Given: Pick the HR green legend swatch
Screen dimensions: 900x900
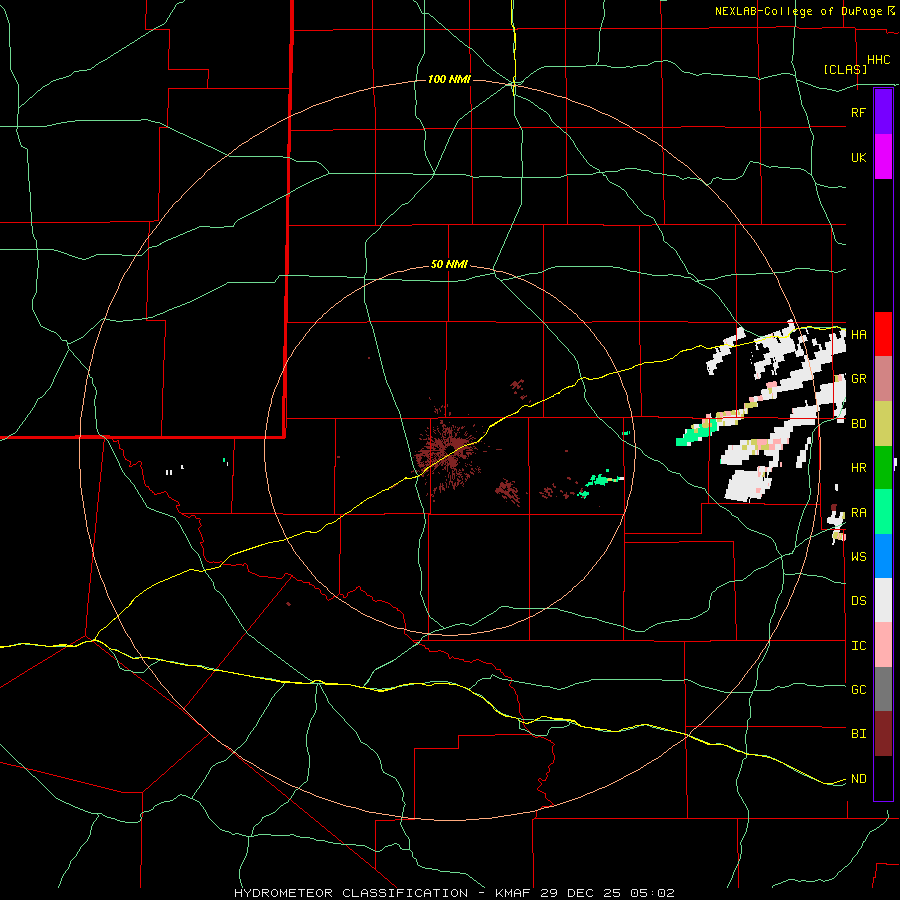Looking at the screenshot, I should pyautogui.click(x=883, y=468).
